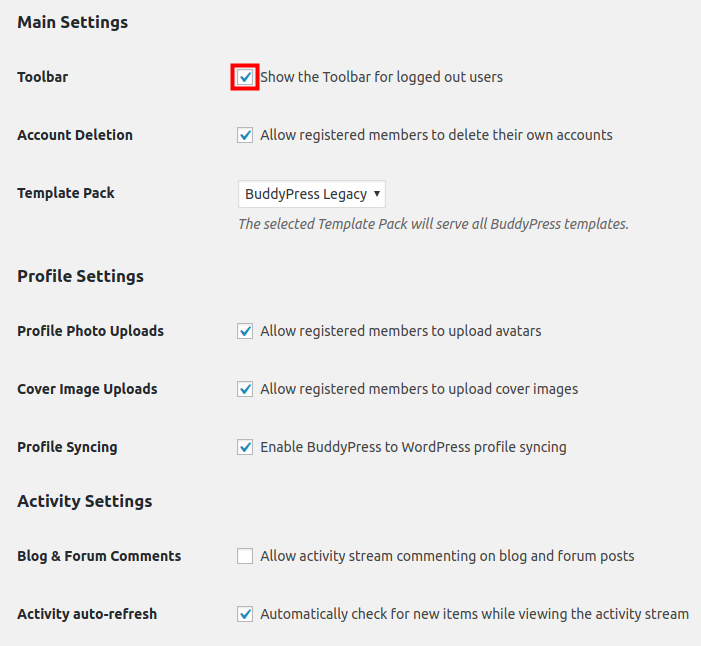Click the Main Settings heading
701x646 pixels.
[72, 22]
